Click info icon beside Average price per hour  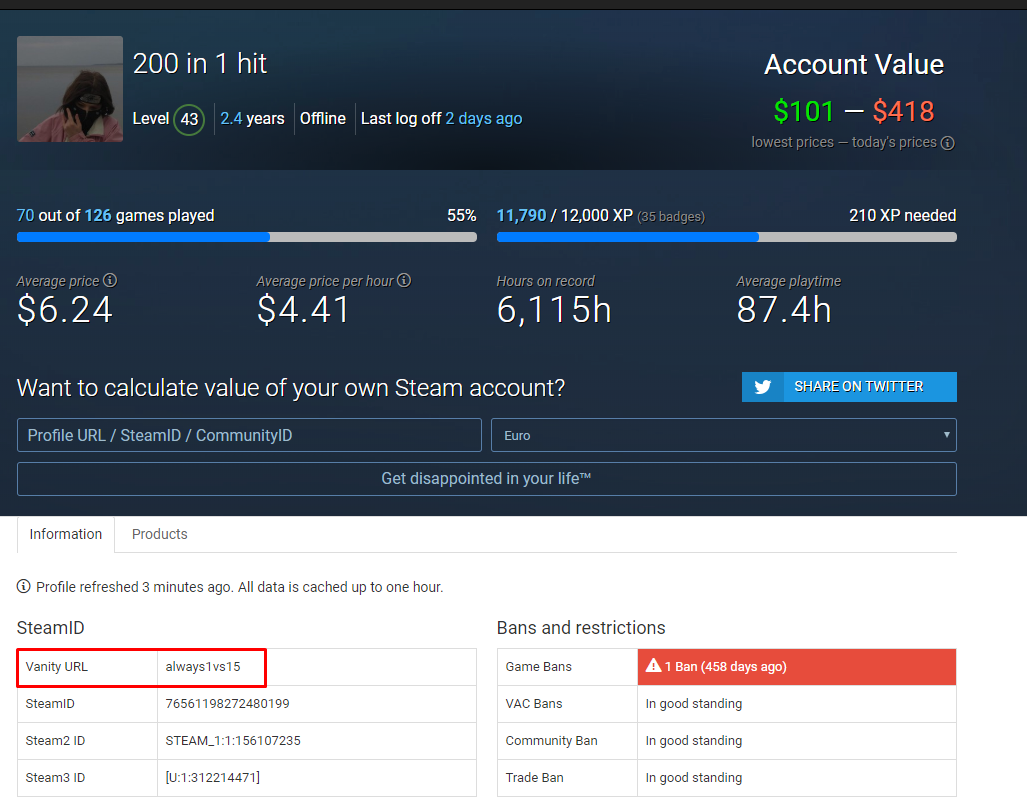[404, 281]
